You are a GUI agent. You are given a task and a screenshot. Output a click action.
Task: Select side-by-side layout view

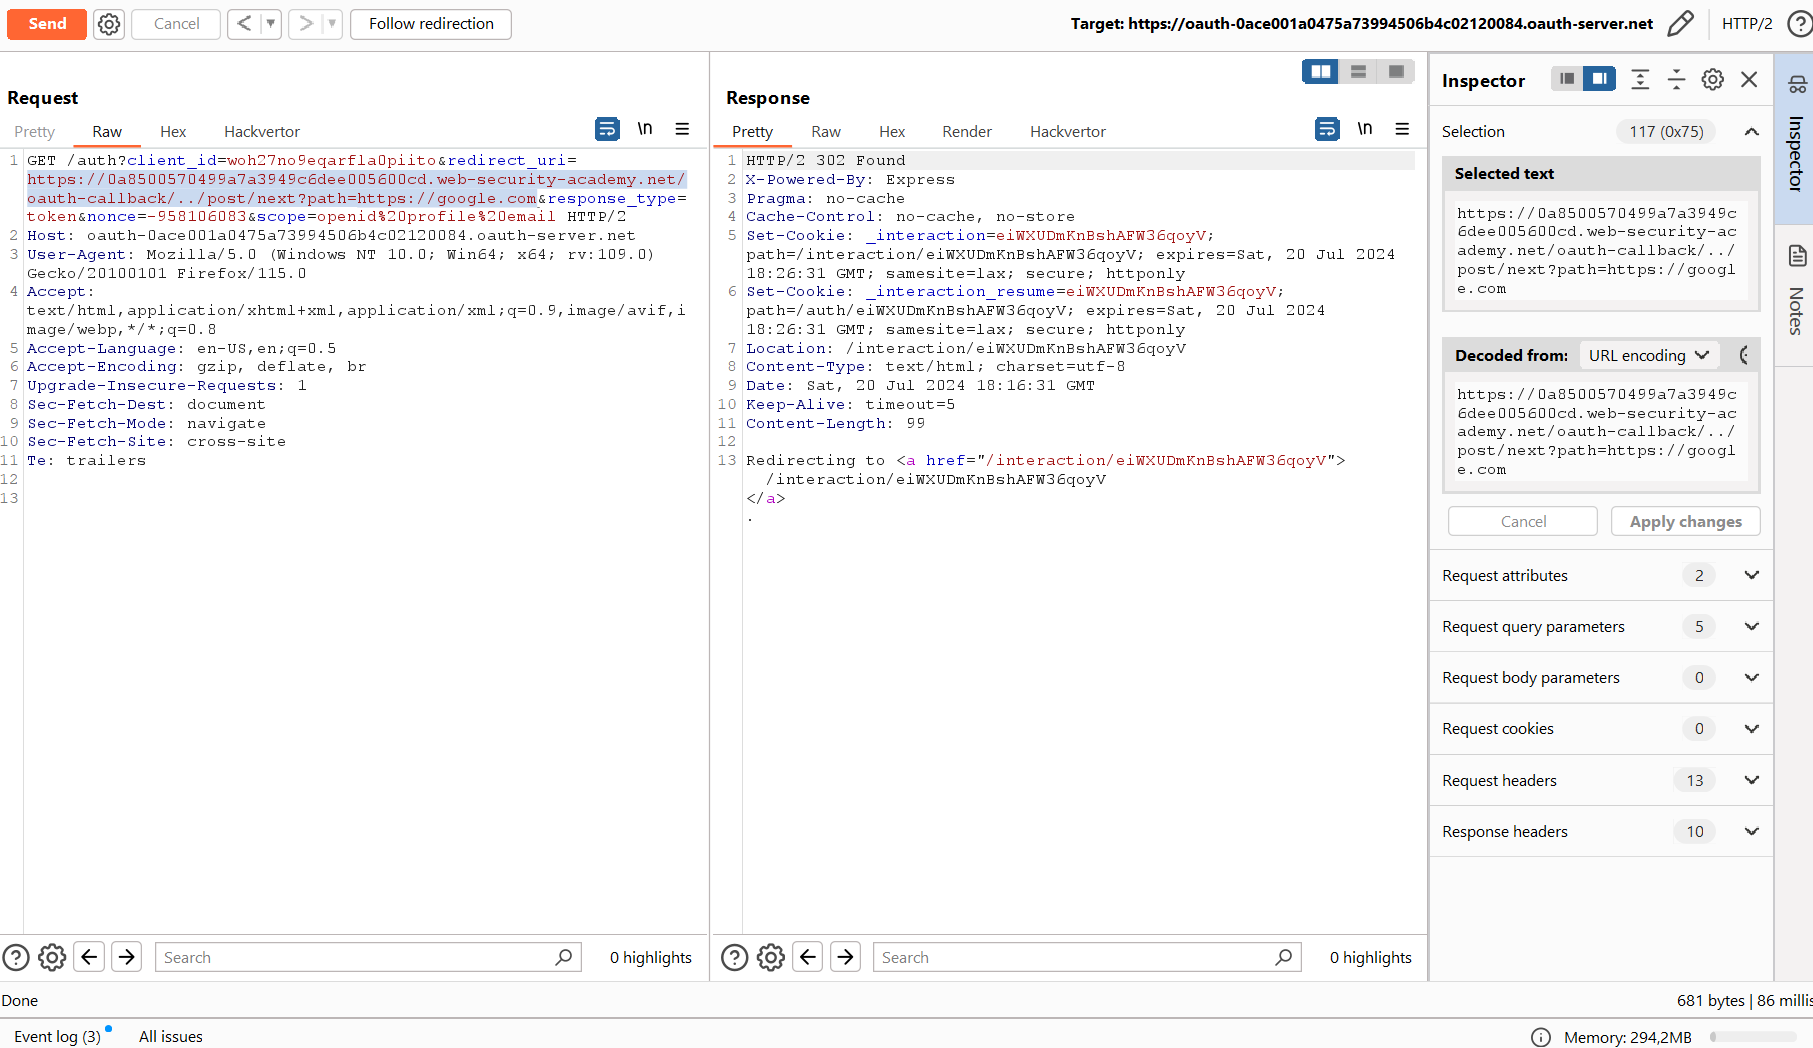pyautogui.click(x=1321, y=71)
